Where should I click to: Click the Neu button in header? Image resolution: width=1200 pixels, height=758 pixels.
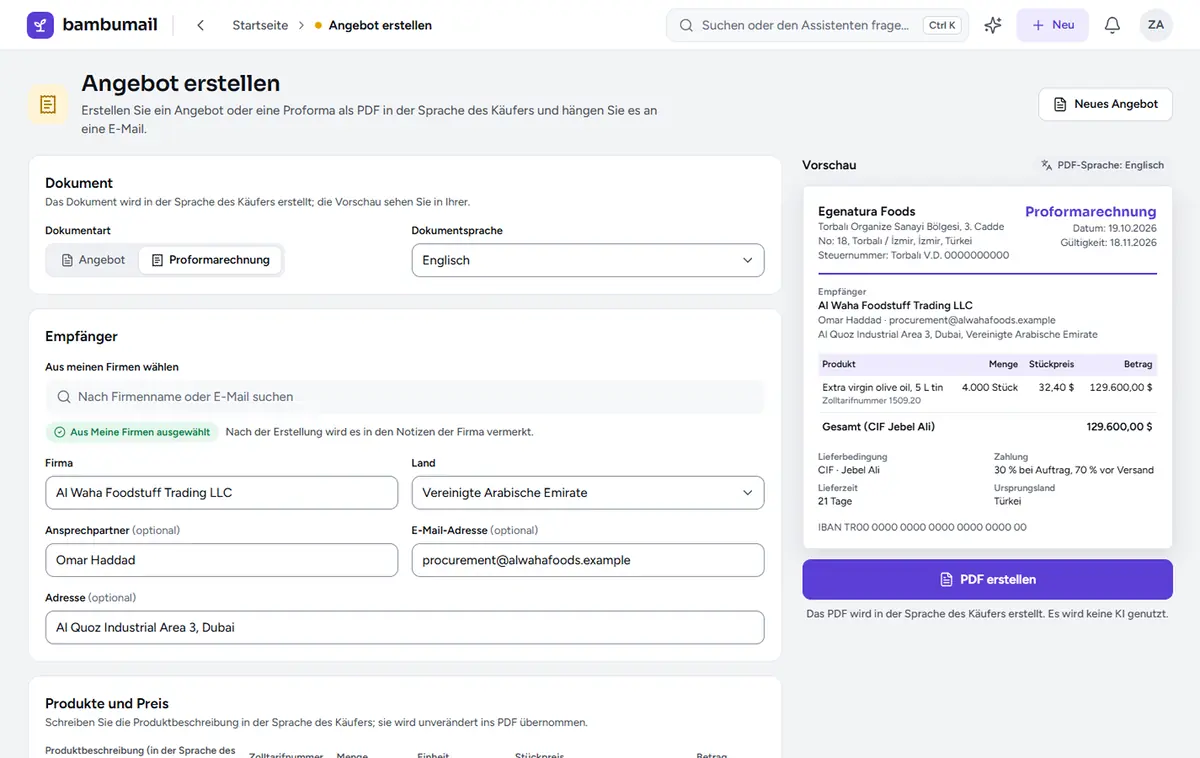[x=1052, y=25]
